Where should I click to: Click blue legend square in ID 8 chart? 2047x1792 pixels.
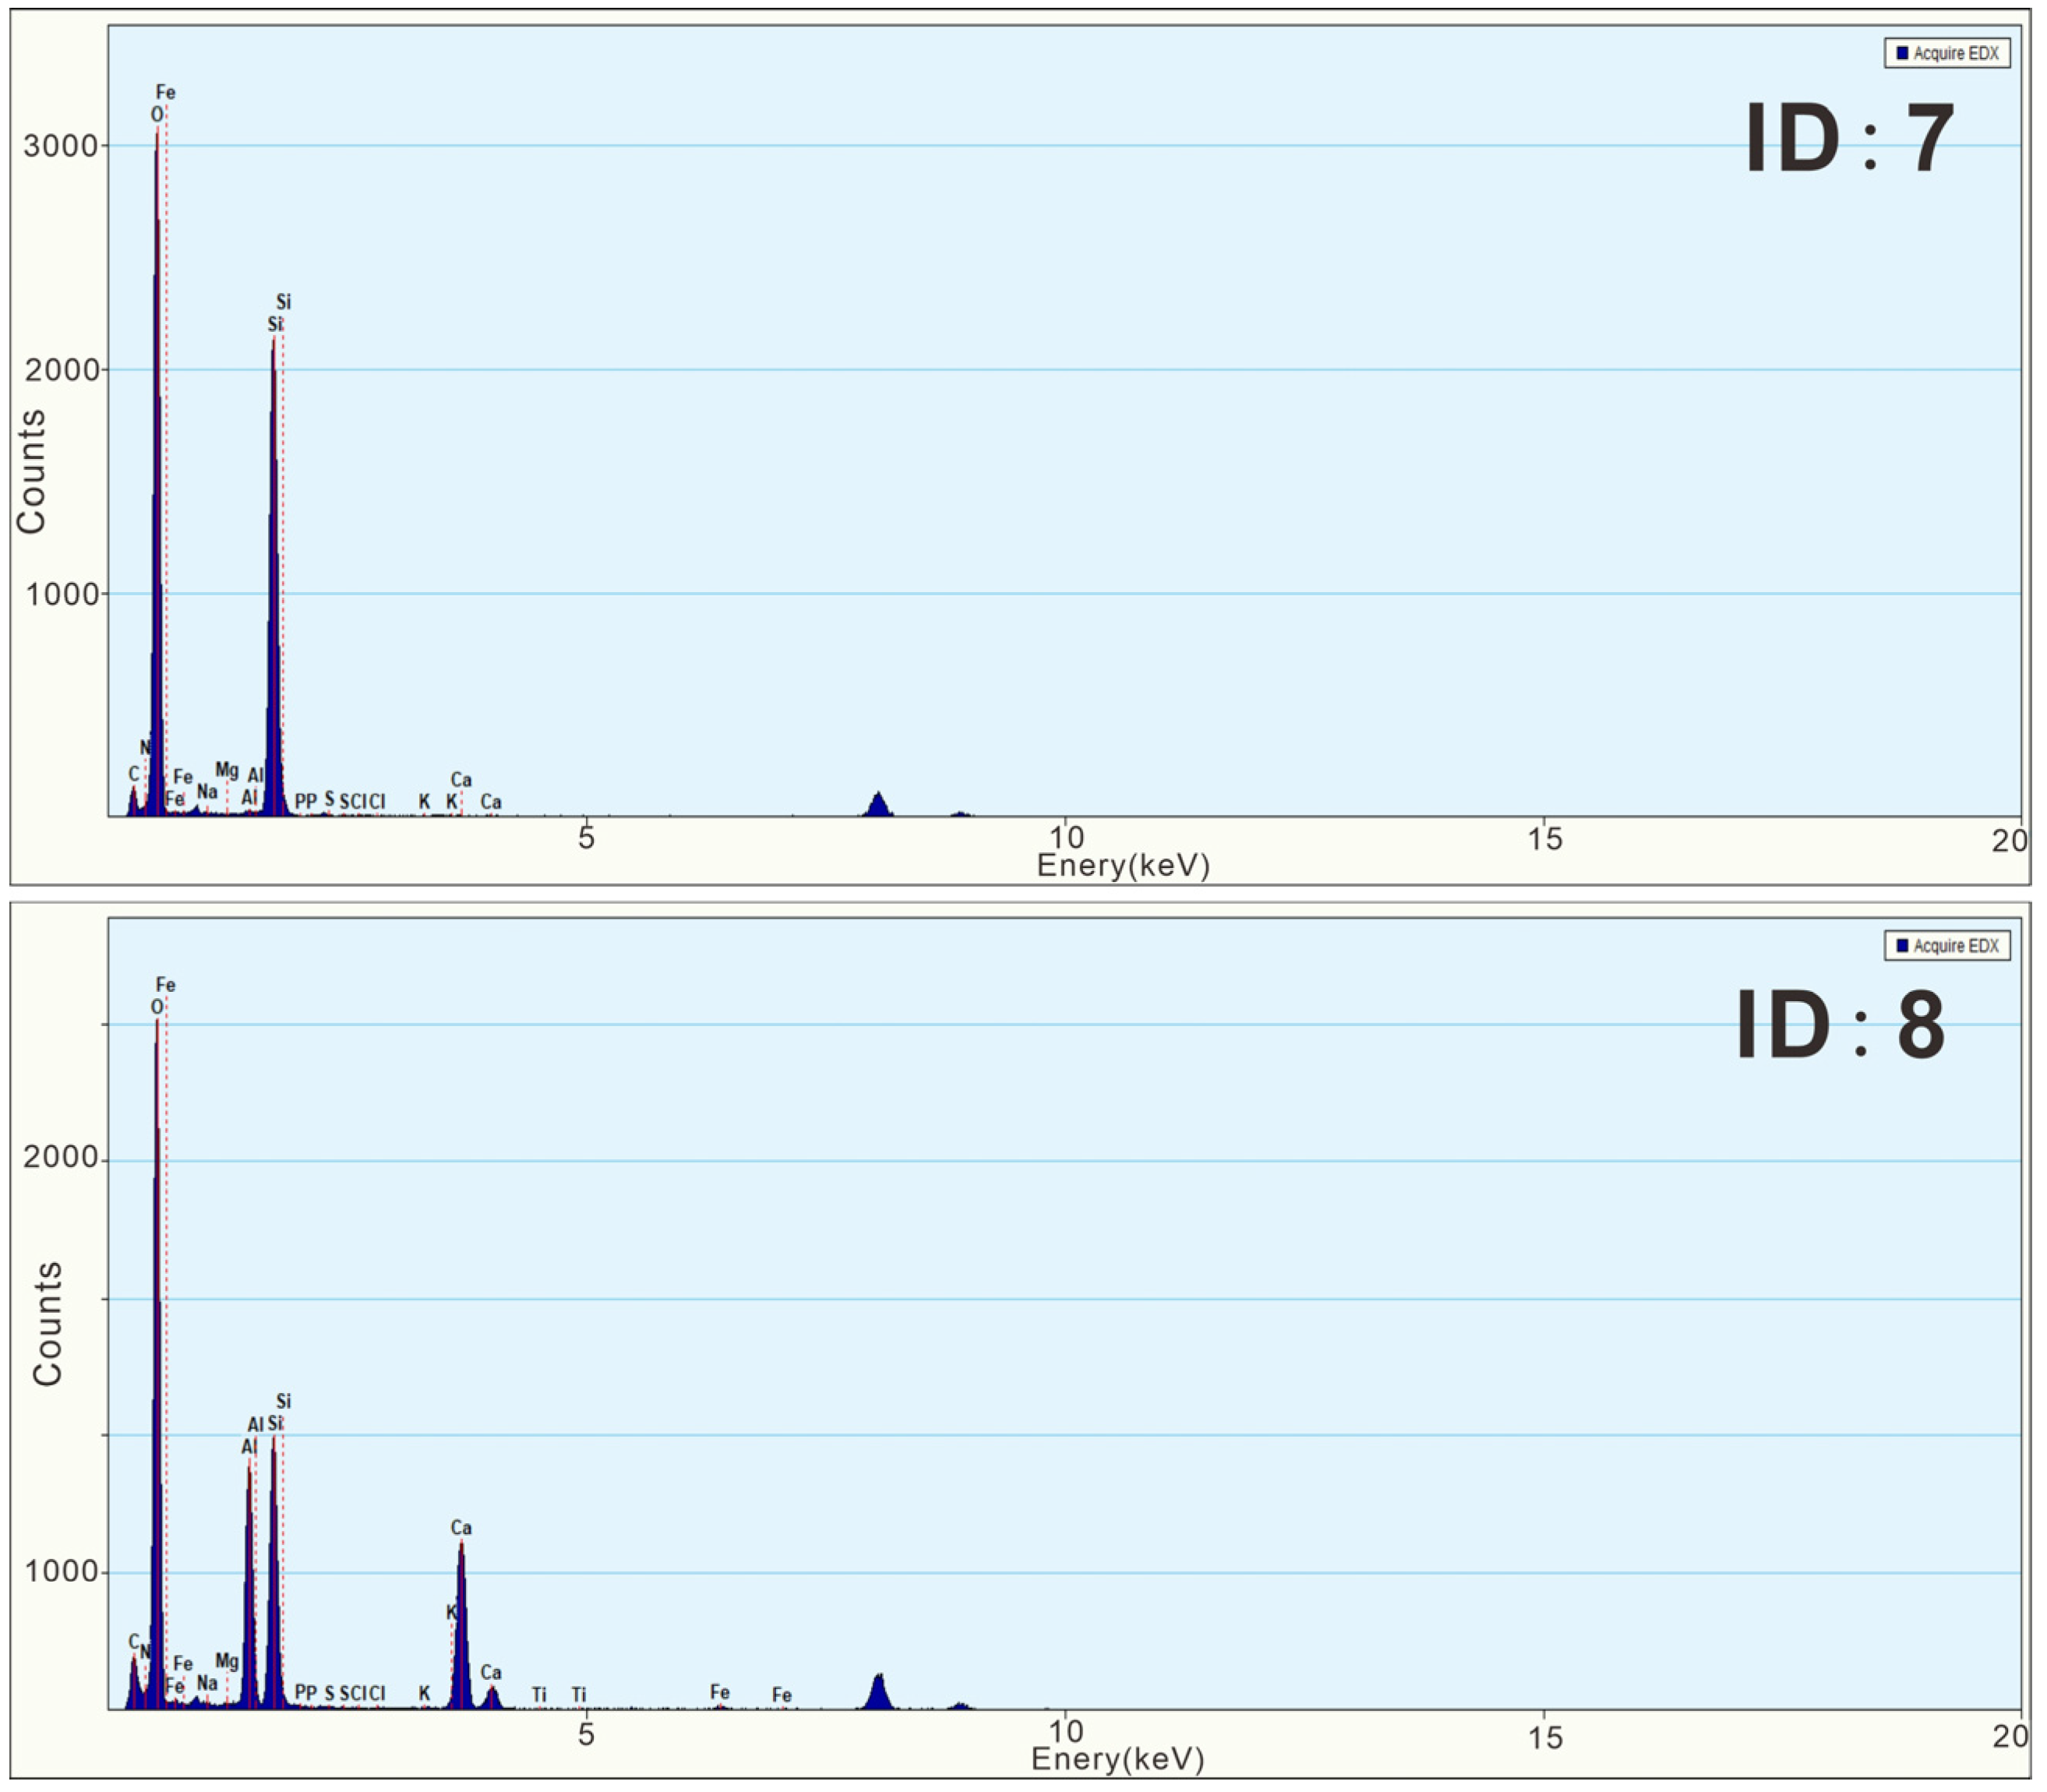coord(1901,945)
